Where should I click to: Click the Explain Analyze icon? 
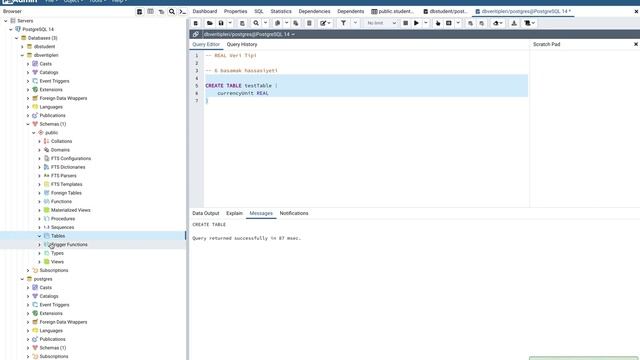click(449, 23)
